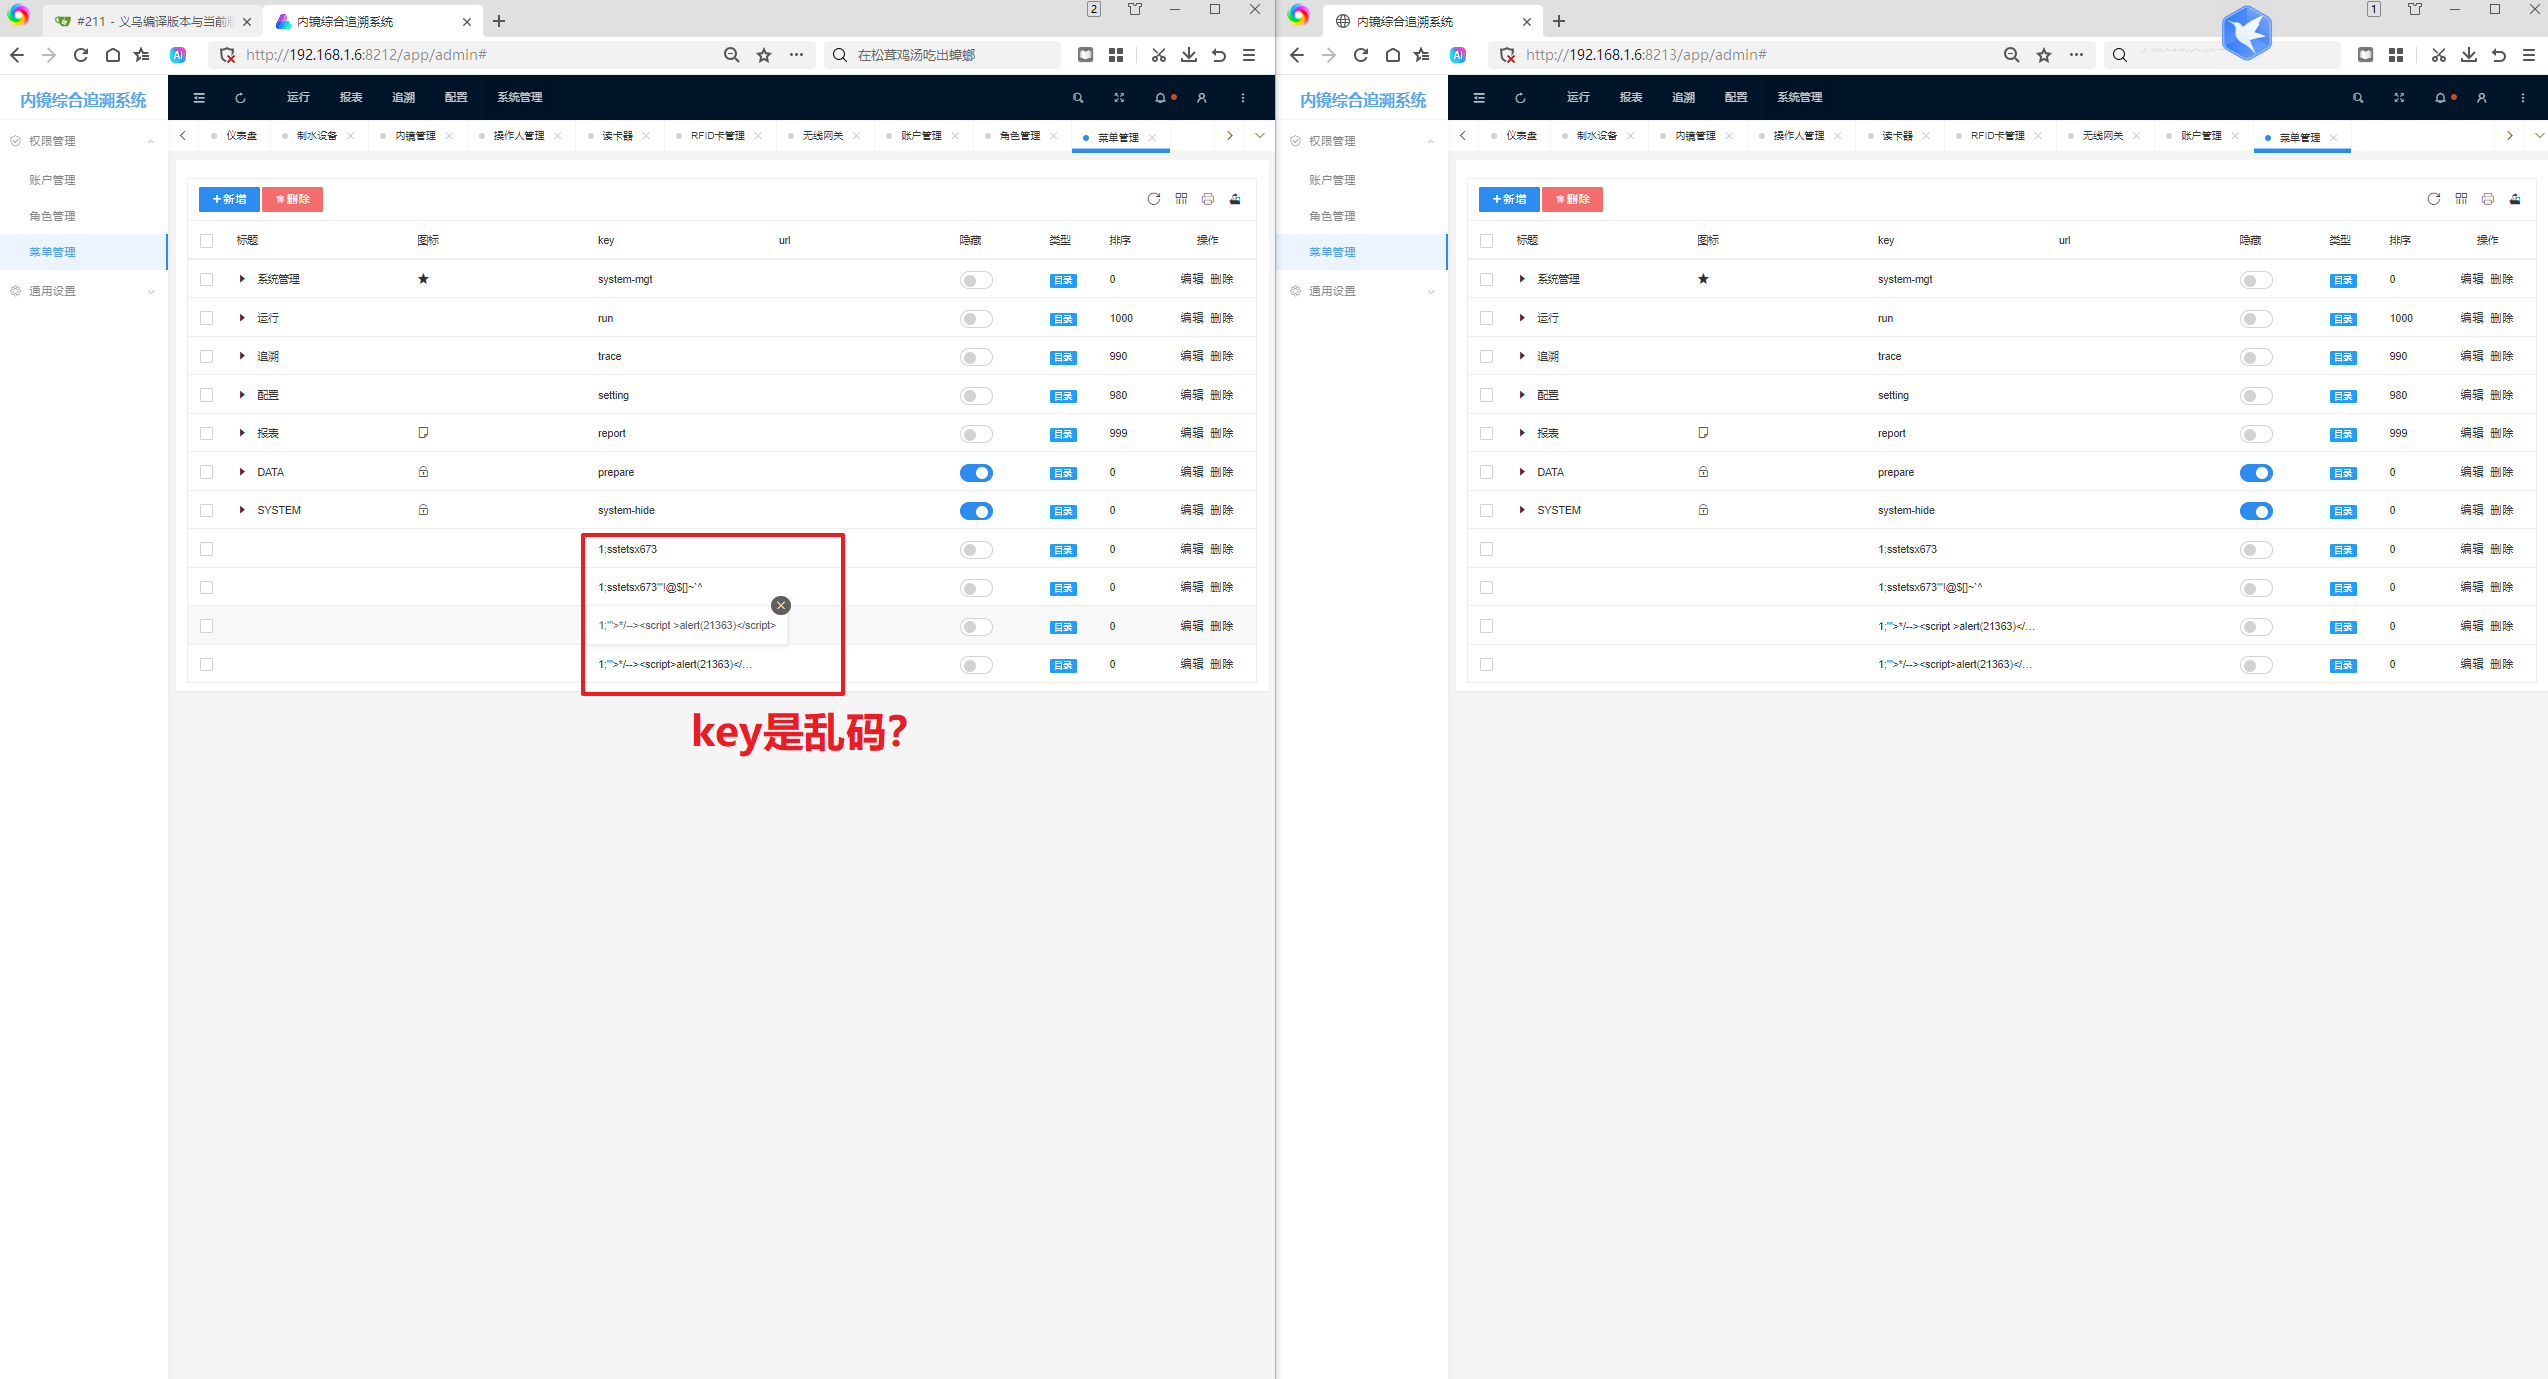Screen dimensions: 2548x1379
Task: Check the checkbox for 运行 row in left table
Action: (207, 318)
